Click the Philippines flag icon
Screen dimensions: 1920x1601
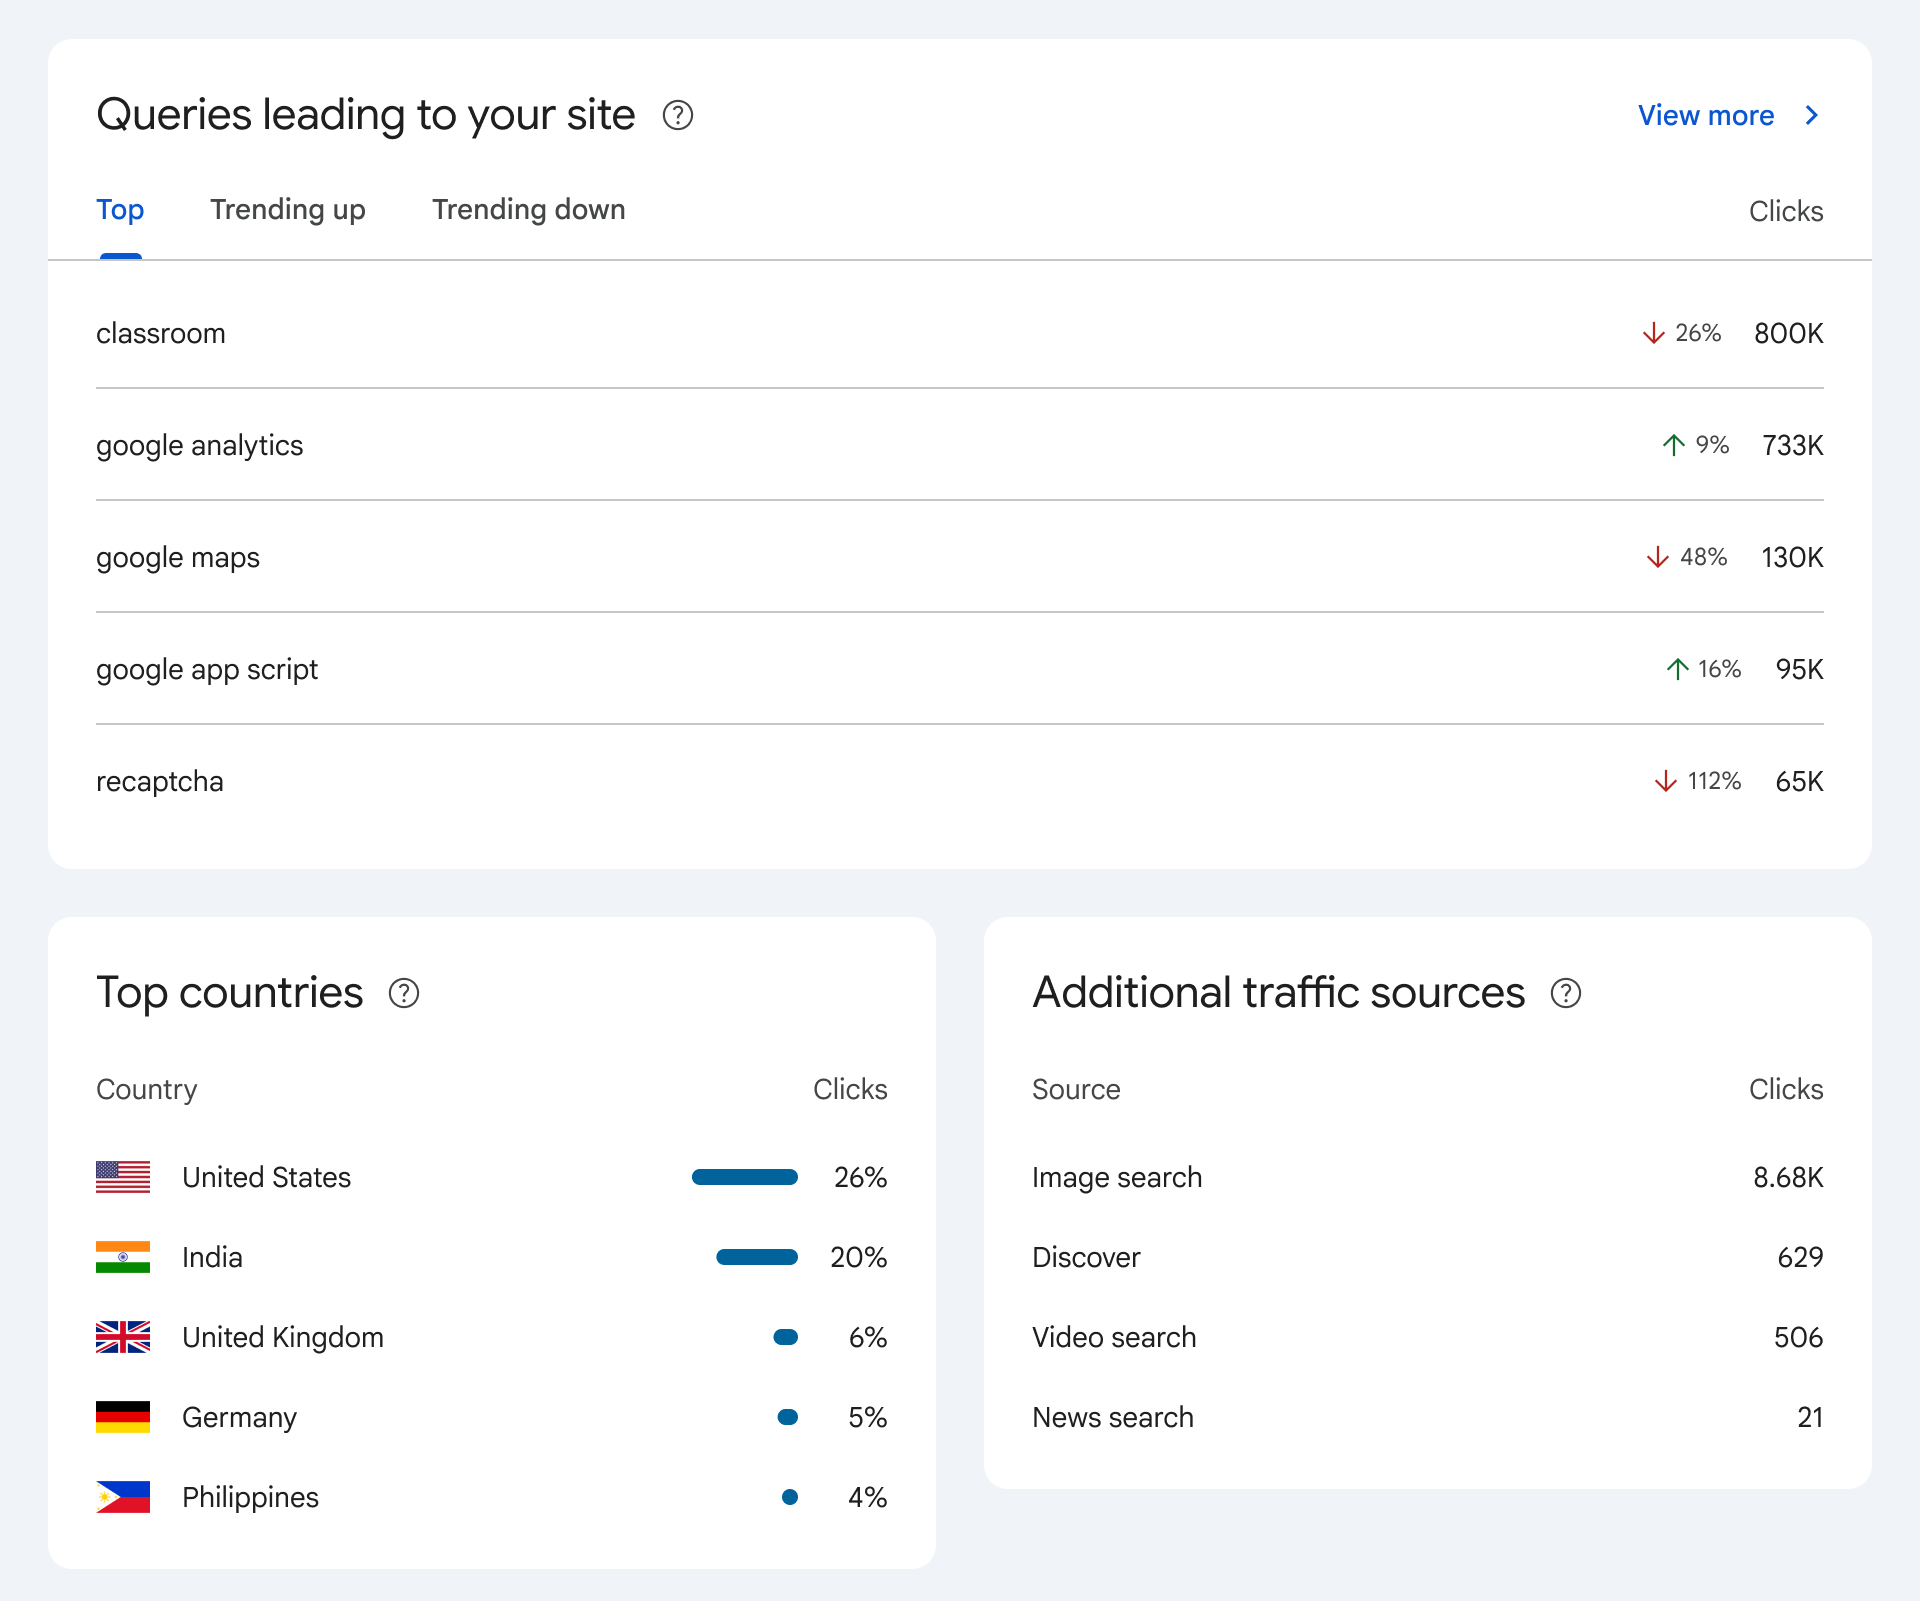click(x=123, y=1497)
